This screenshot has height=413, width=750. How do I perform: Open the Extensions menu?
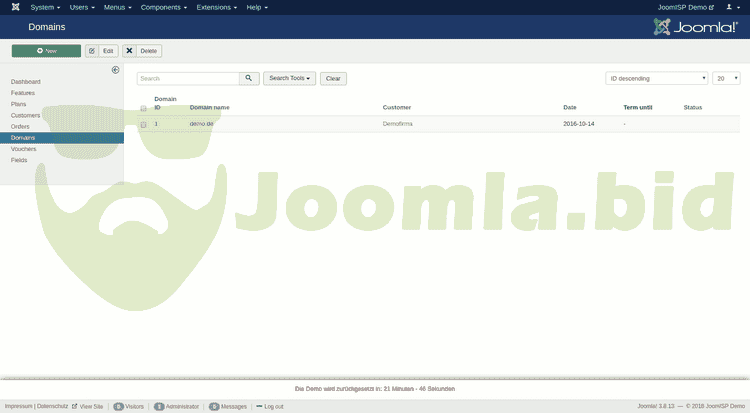[216, 7]
